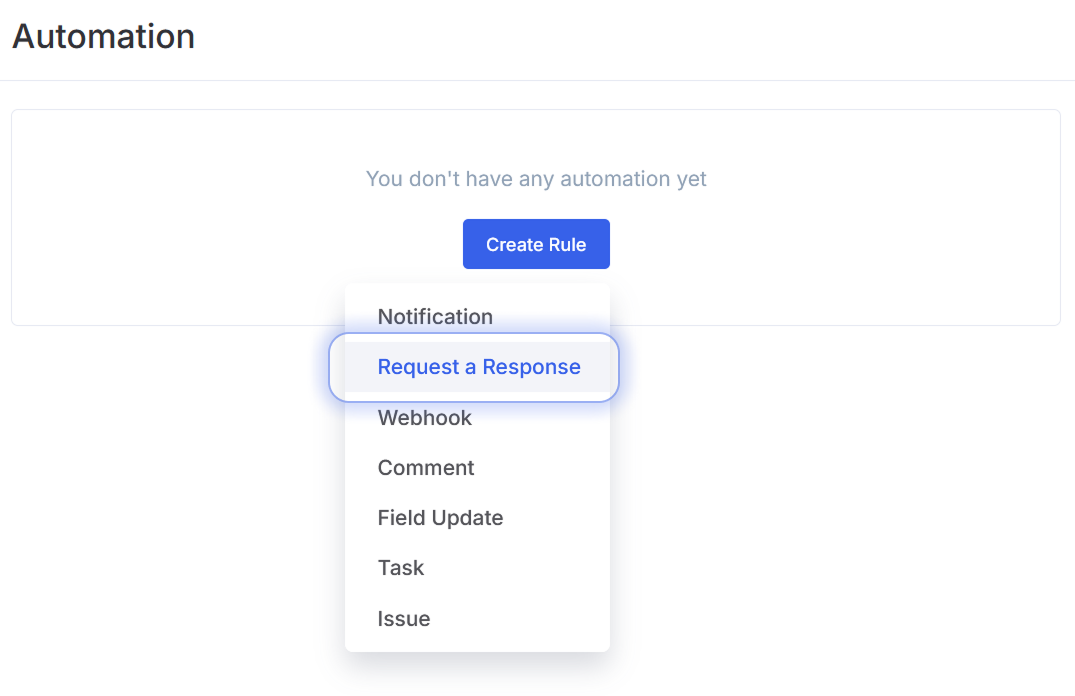Select Task in the rule dropdown
This screenshot has height=696, width=1075.
tap(401, 568)
